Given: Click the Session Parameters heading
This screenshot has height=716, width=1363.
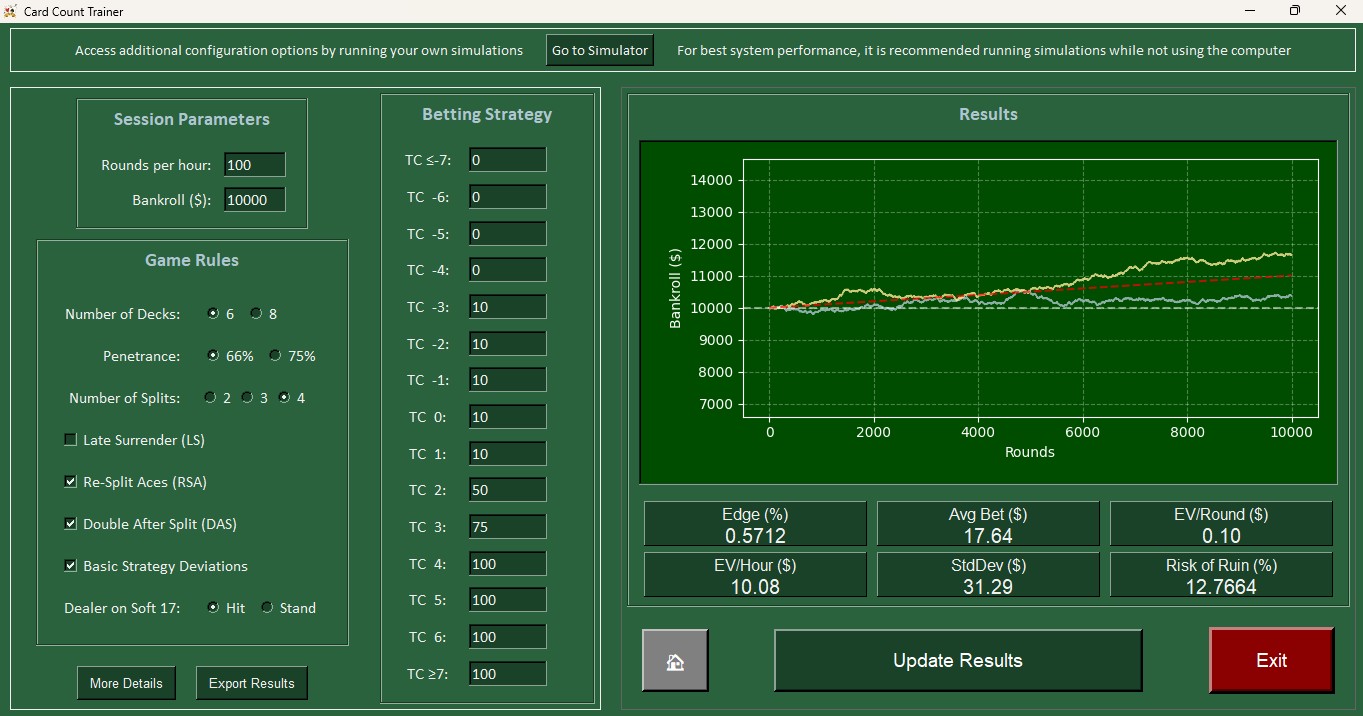Looking at the screenshot, I should (192, 119).
